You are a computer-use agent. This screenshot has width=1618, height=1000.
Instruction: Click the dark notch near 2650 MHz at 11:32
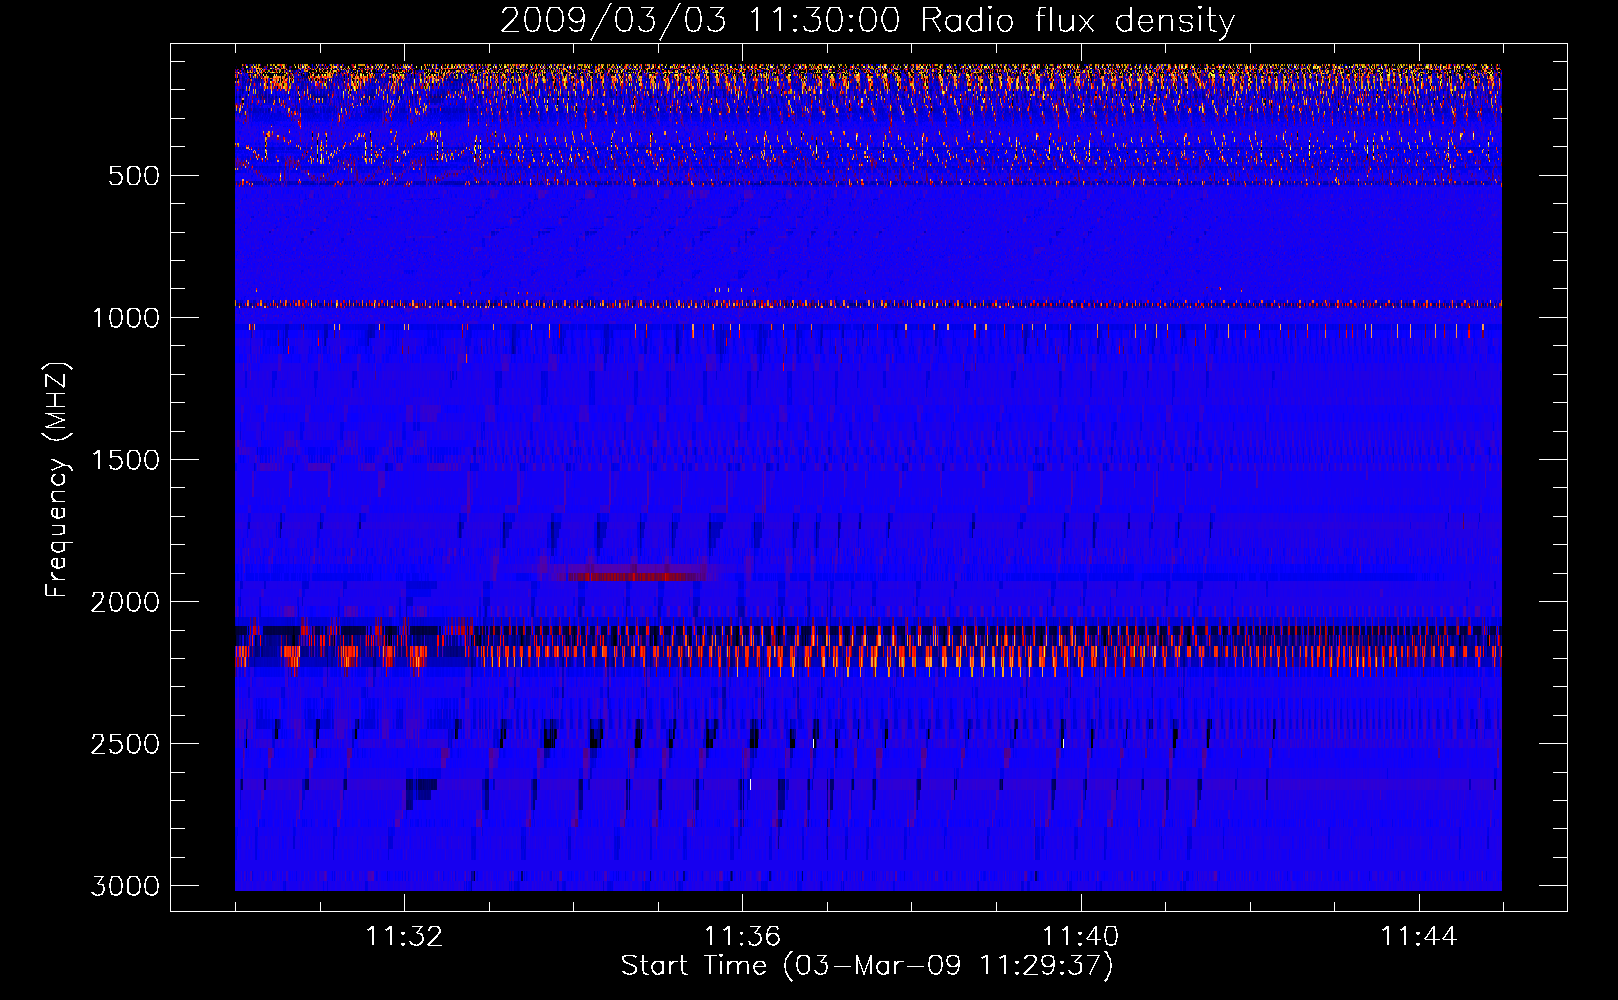point(422,790)
